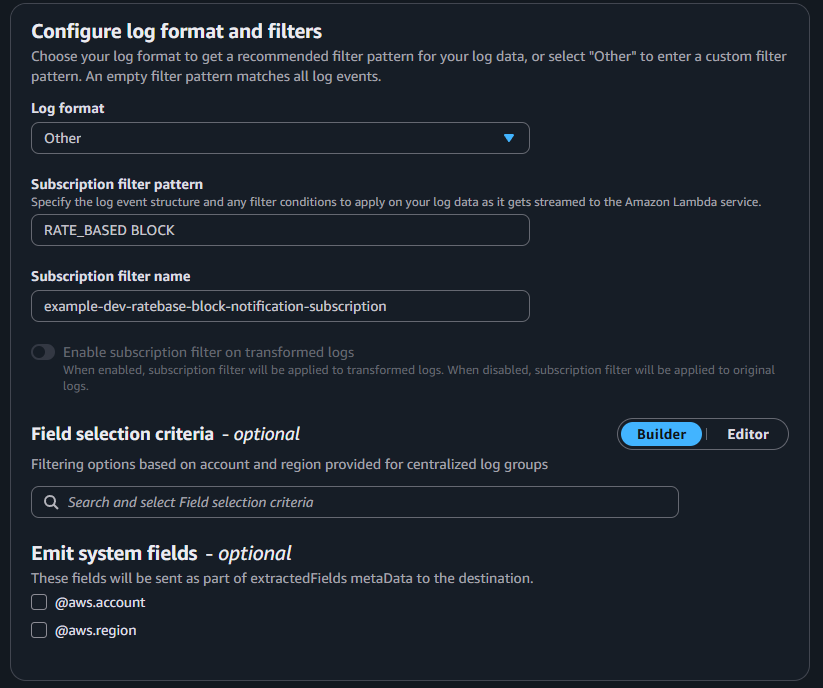
Task: Focus the Subscription filter name input field
Action: pyautogui.click(x=280, y=306)
